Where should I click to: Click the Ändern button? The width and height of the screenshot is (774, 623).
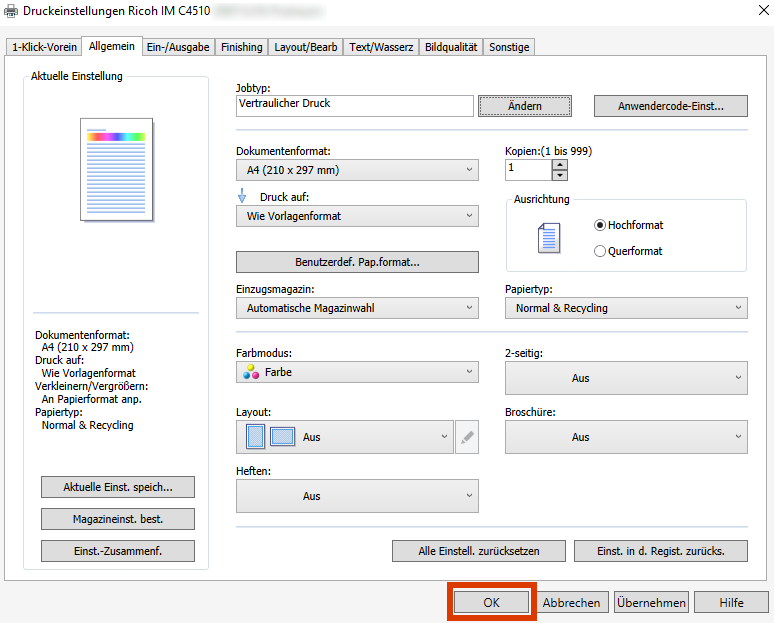[x=525, y=106]
